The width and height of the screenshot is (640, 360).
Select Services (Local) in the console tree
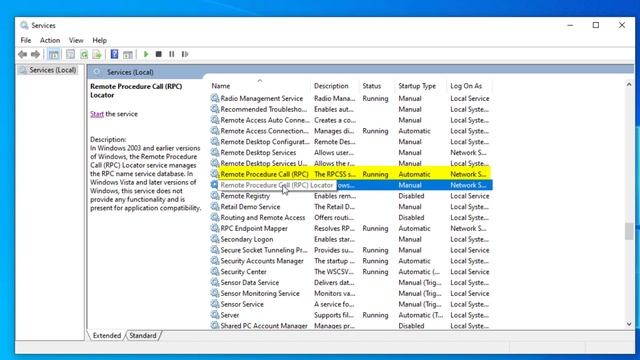[52, 70]
